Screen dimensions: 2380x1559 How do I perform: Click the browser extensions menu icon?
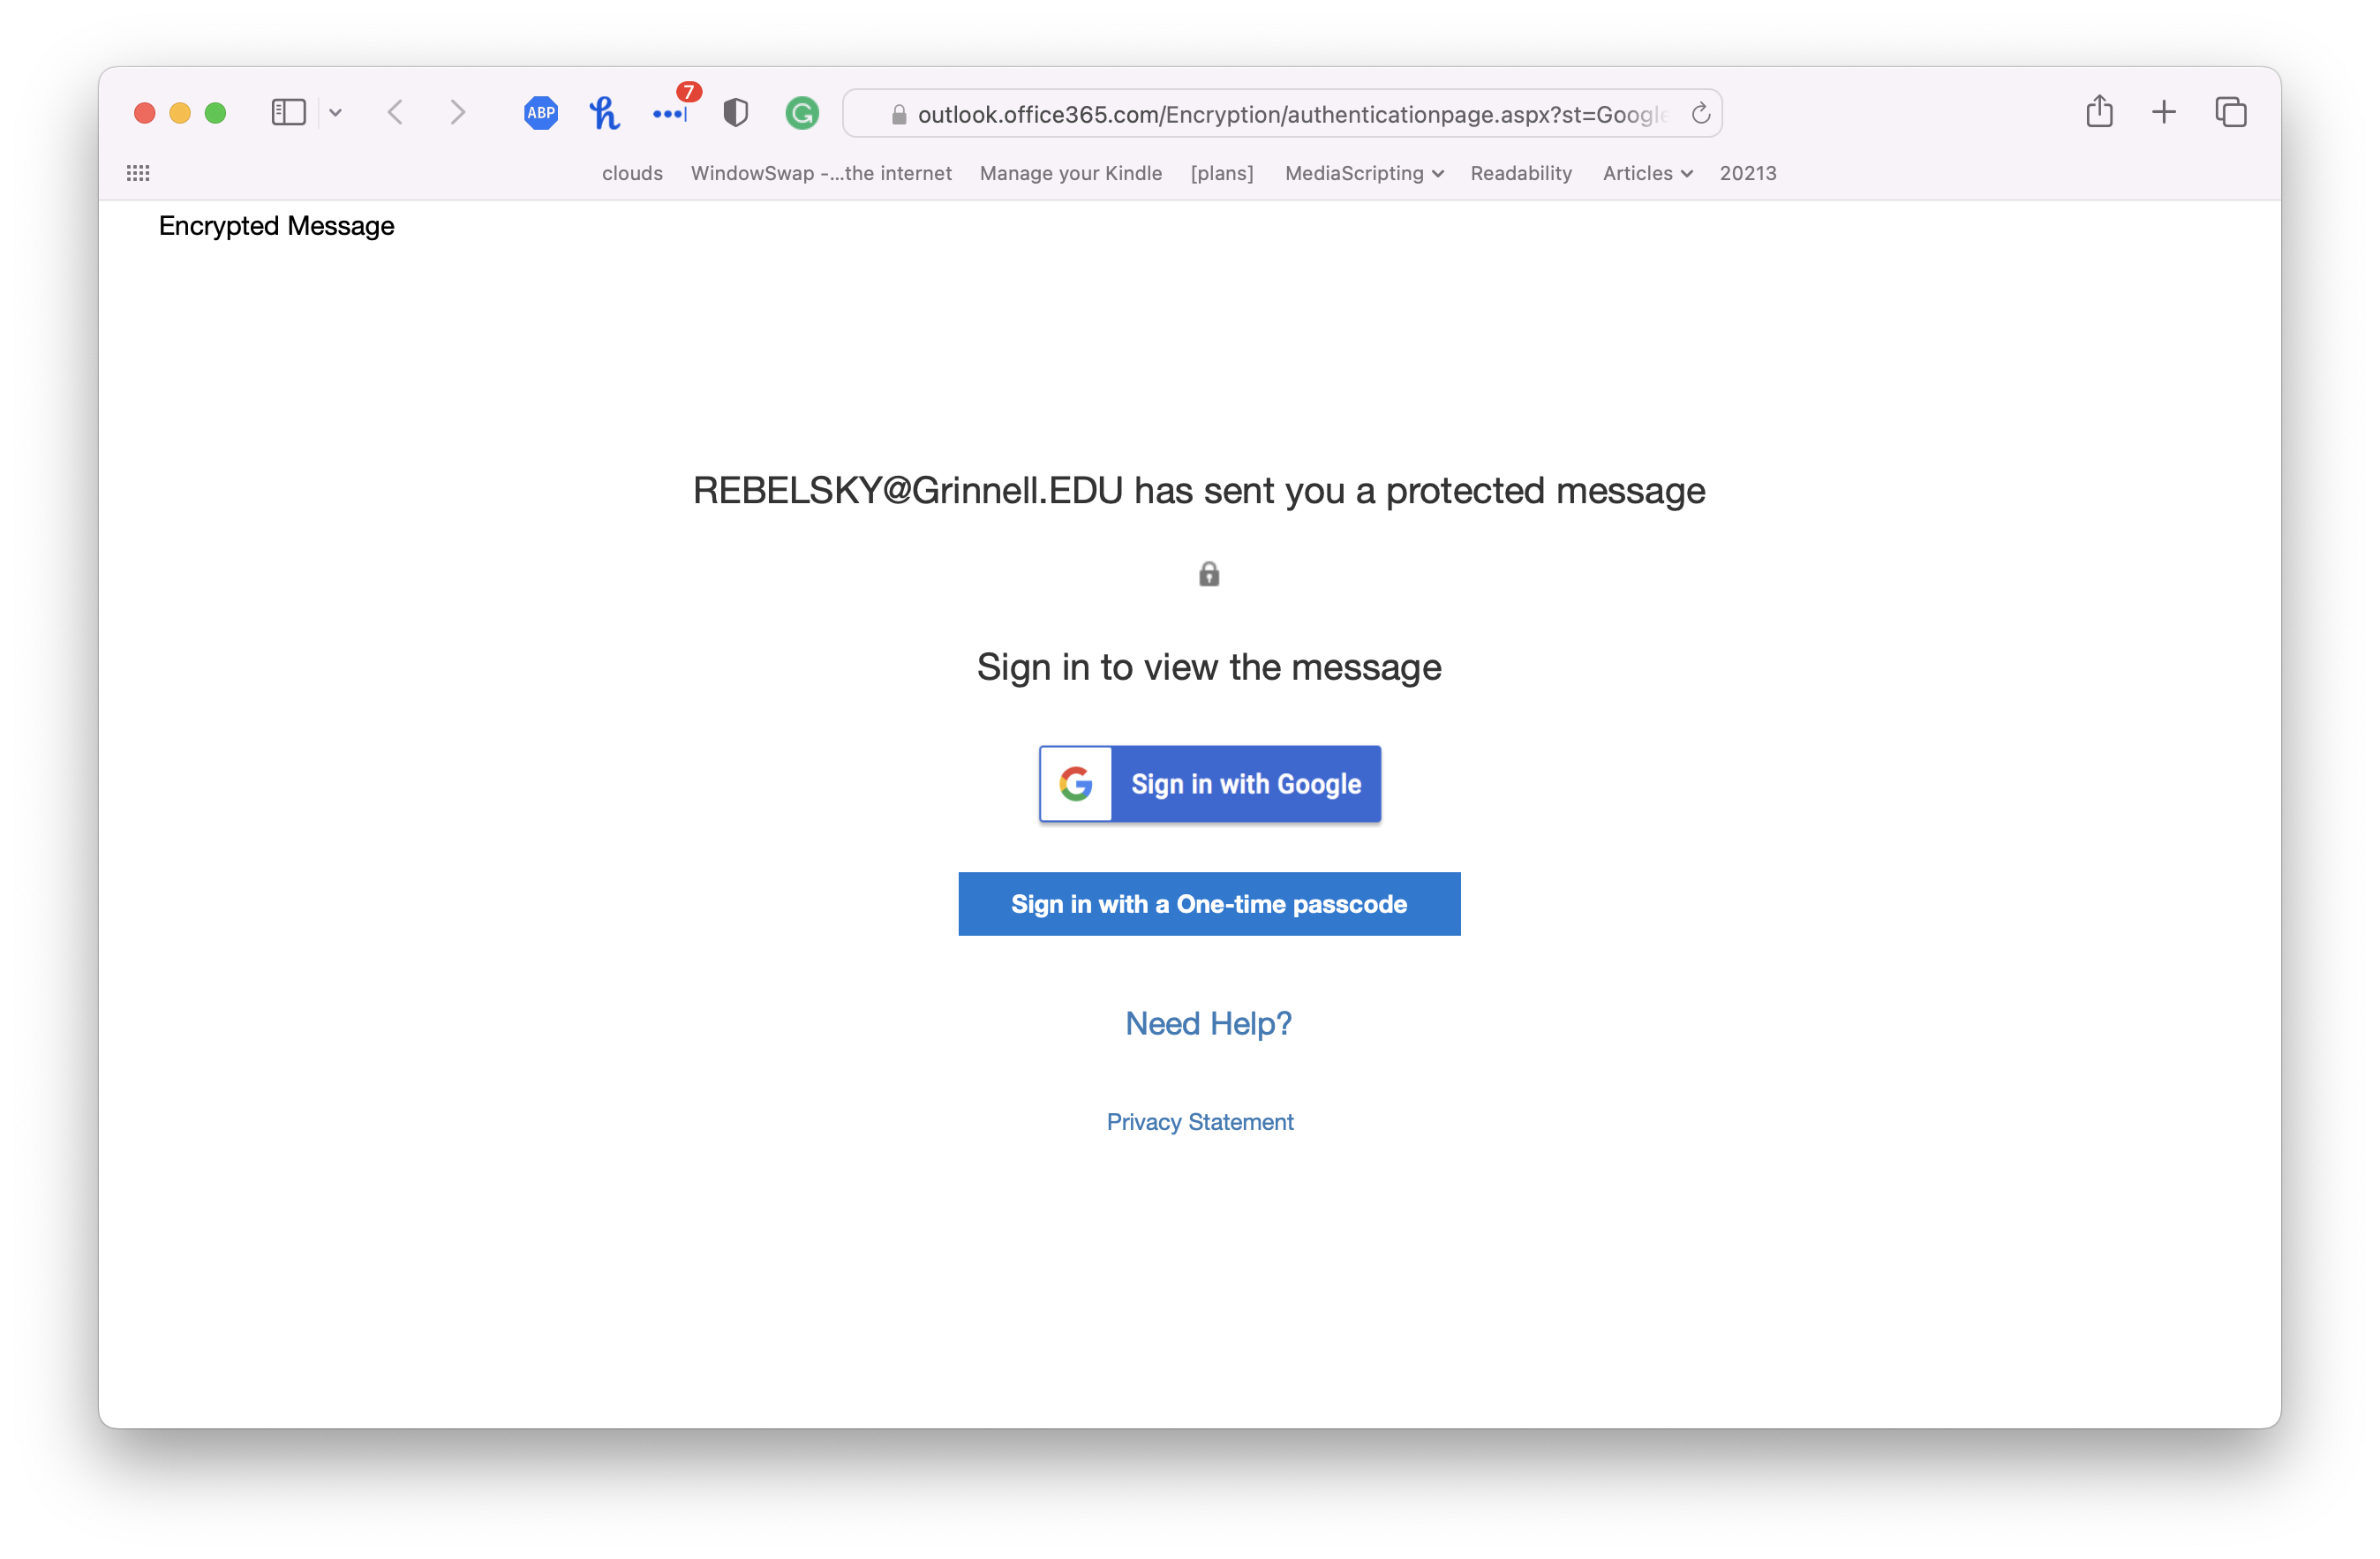coord(670,113)
